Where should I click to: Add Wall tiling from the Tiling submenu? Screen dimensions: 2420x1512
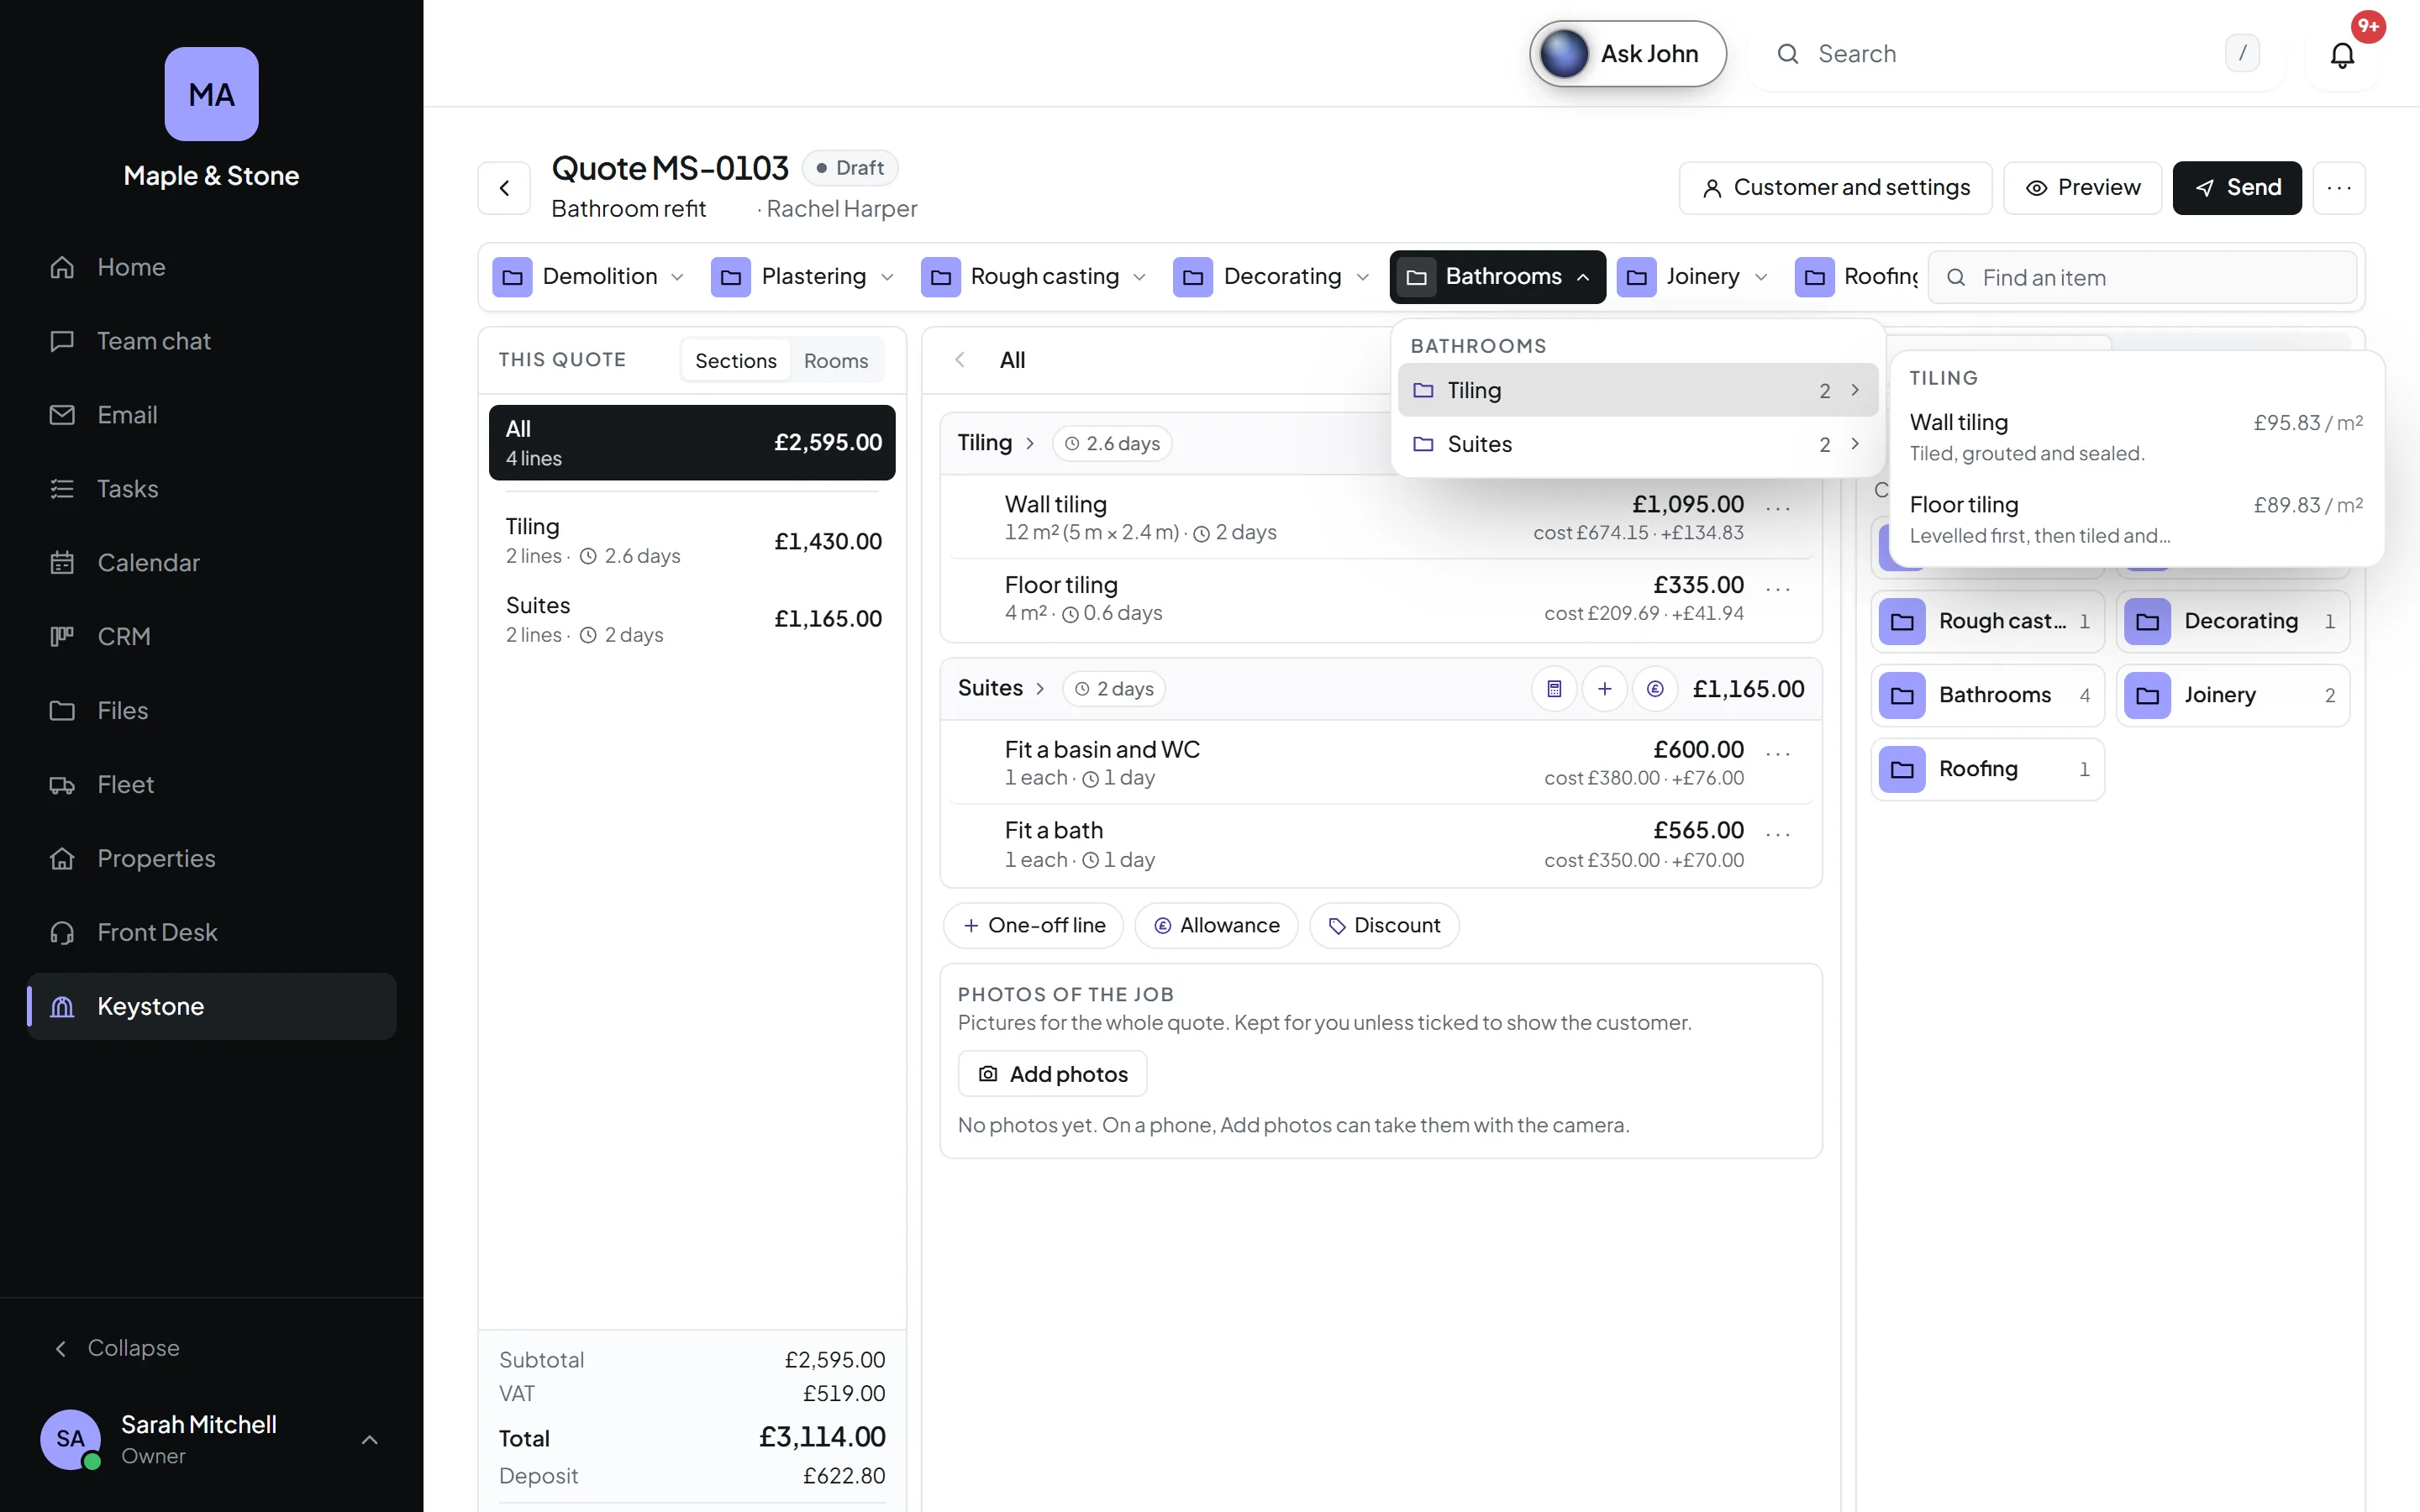(2136, 437)
